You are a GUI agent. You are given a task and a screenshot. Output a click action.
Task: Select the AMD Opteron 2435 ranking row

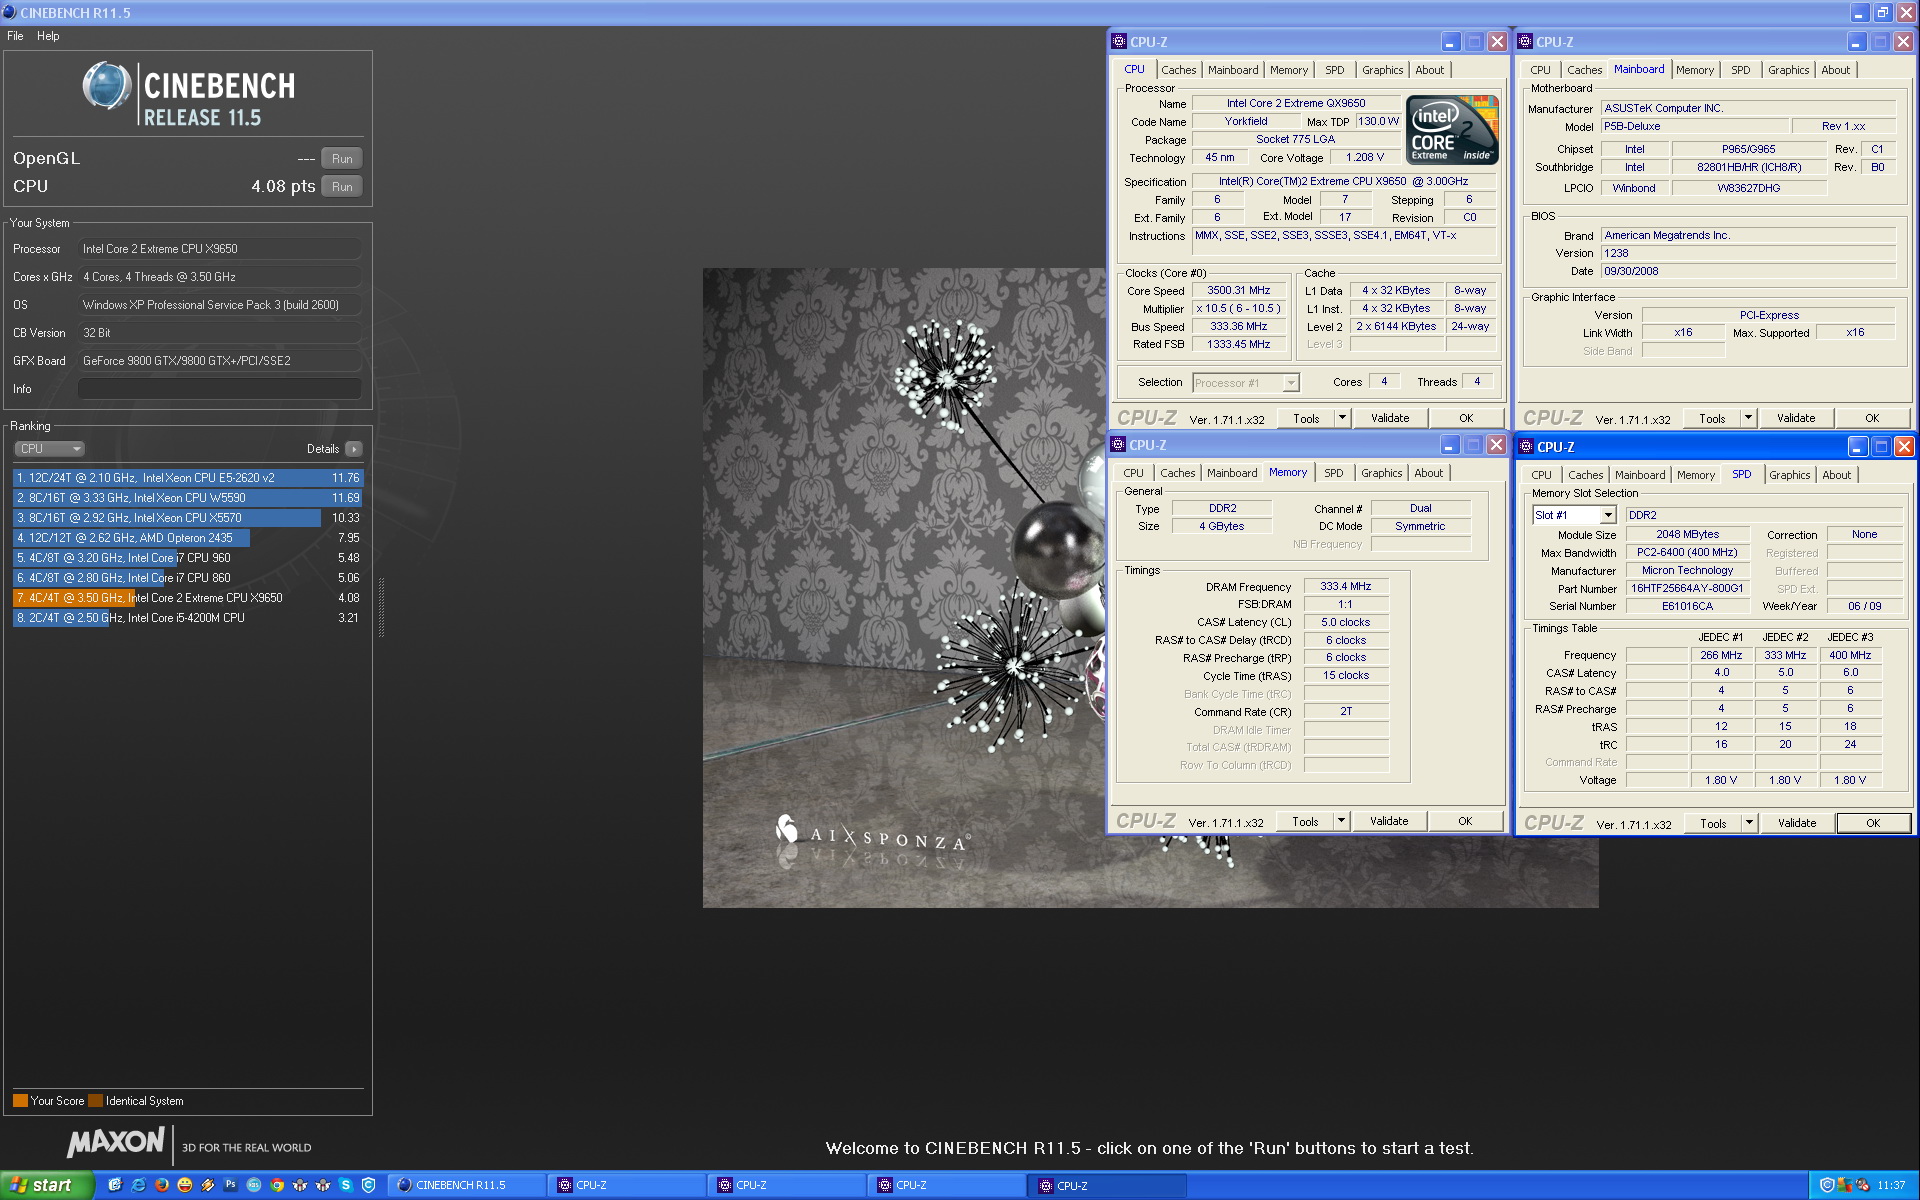188,538
